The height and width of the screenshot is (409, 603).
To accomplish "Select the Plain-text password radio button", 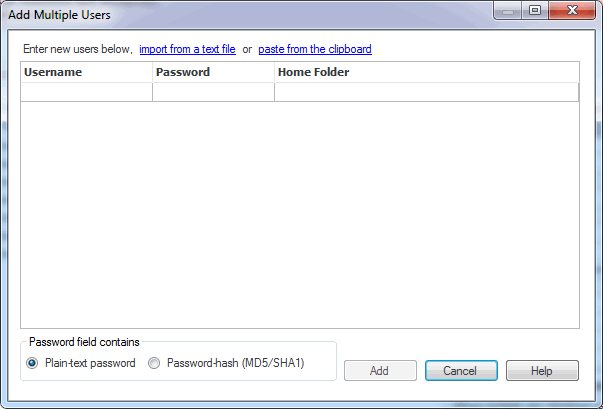I will [x=33, y=363].
